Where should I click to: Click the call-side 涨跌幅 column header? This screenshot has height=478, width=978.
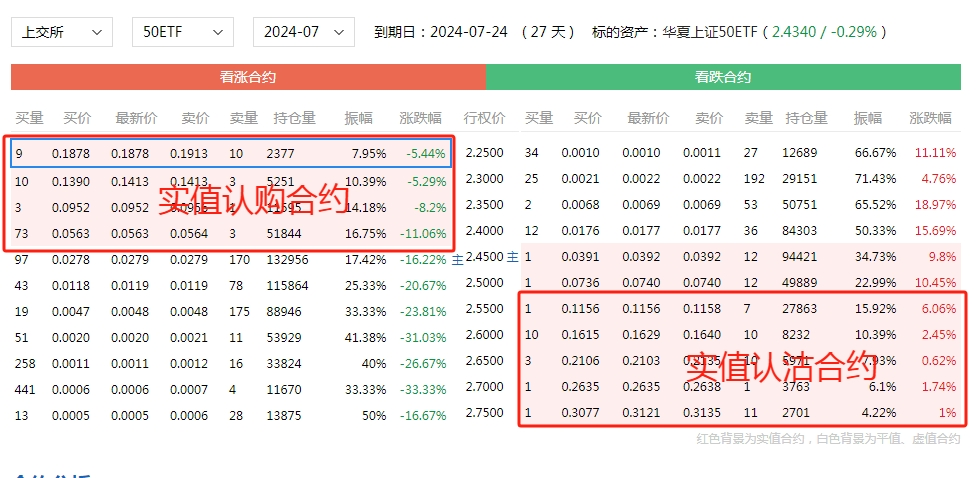420,117
